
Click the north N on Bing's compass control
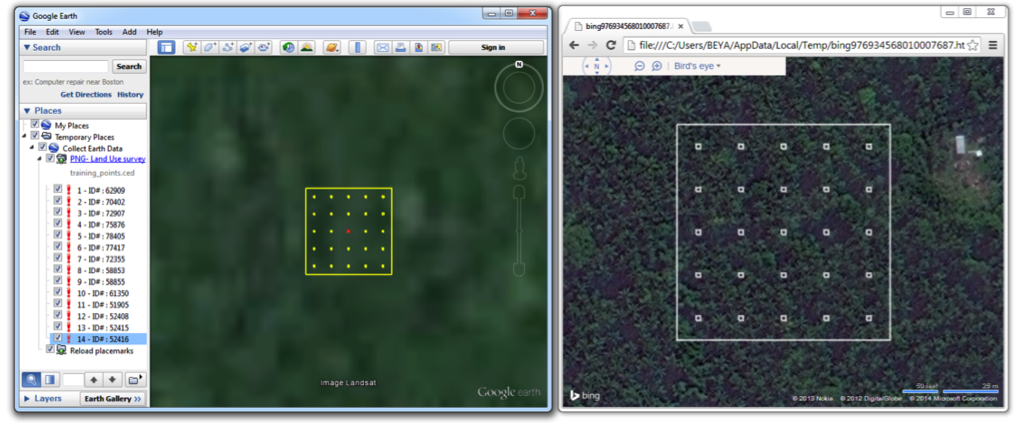tap(597, 67)
